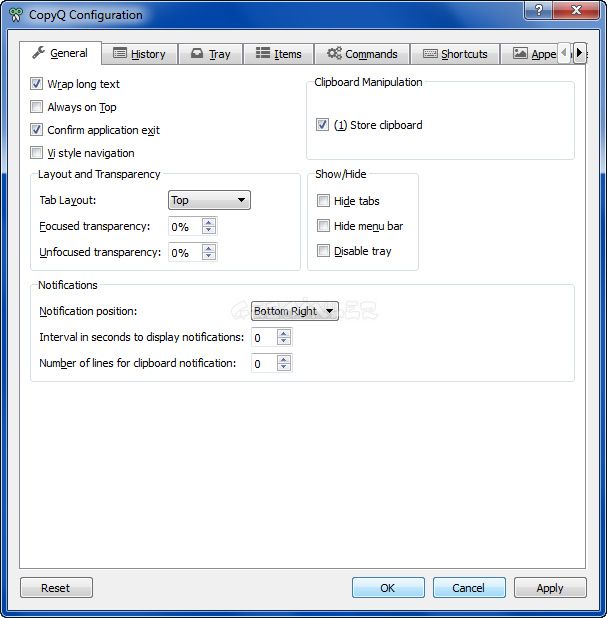Image resolution: width=607 pixels, height=618 pixels.
Task: Select the General tab
Action: pyautogui.click(x=60, y=53)
